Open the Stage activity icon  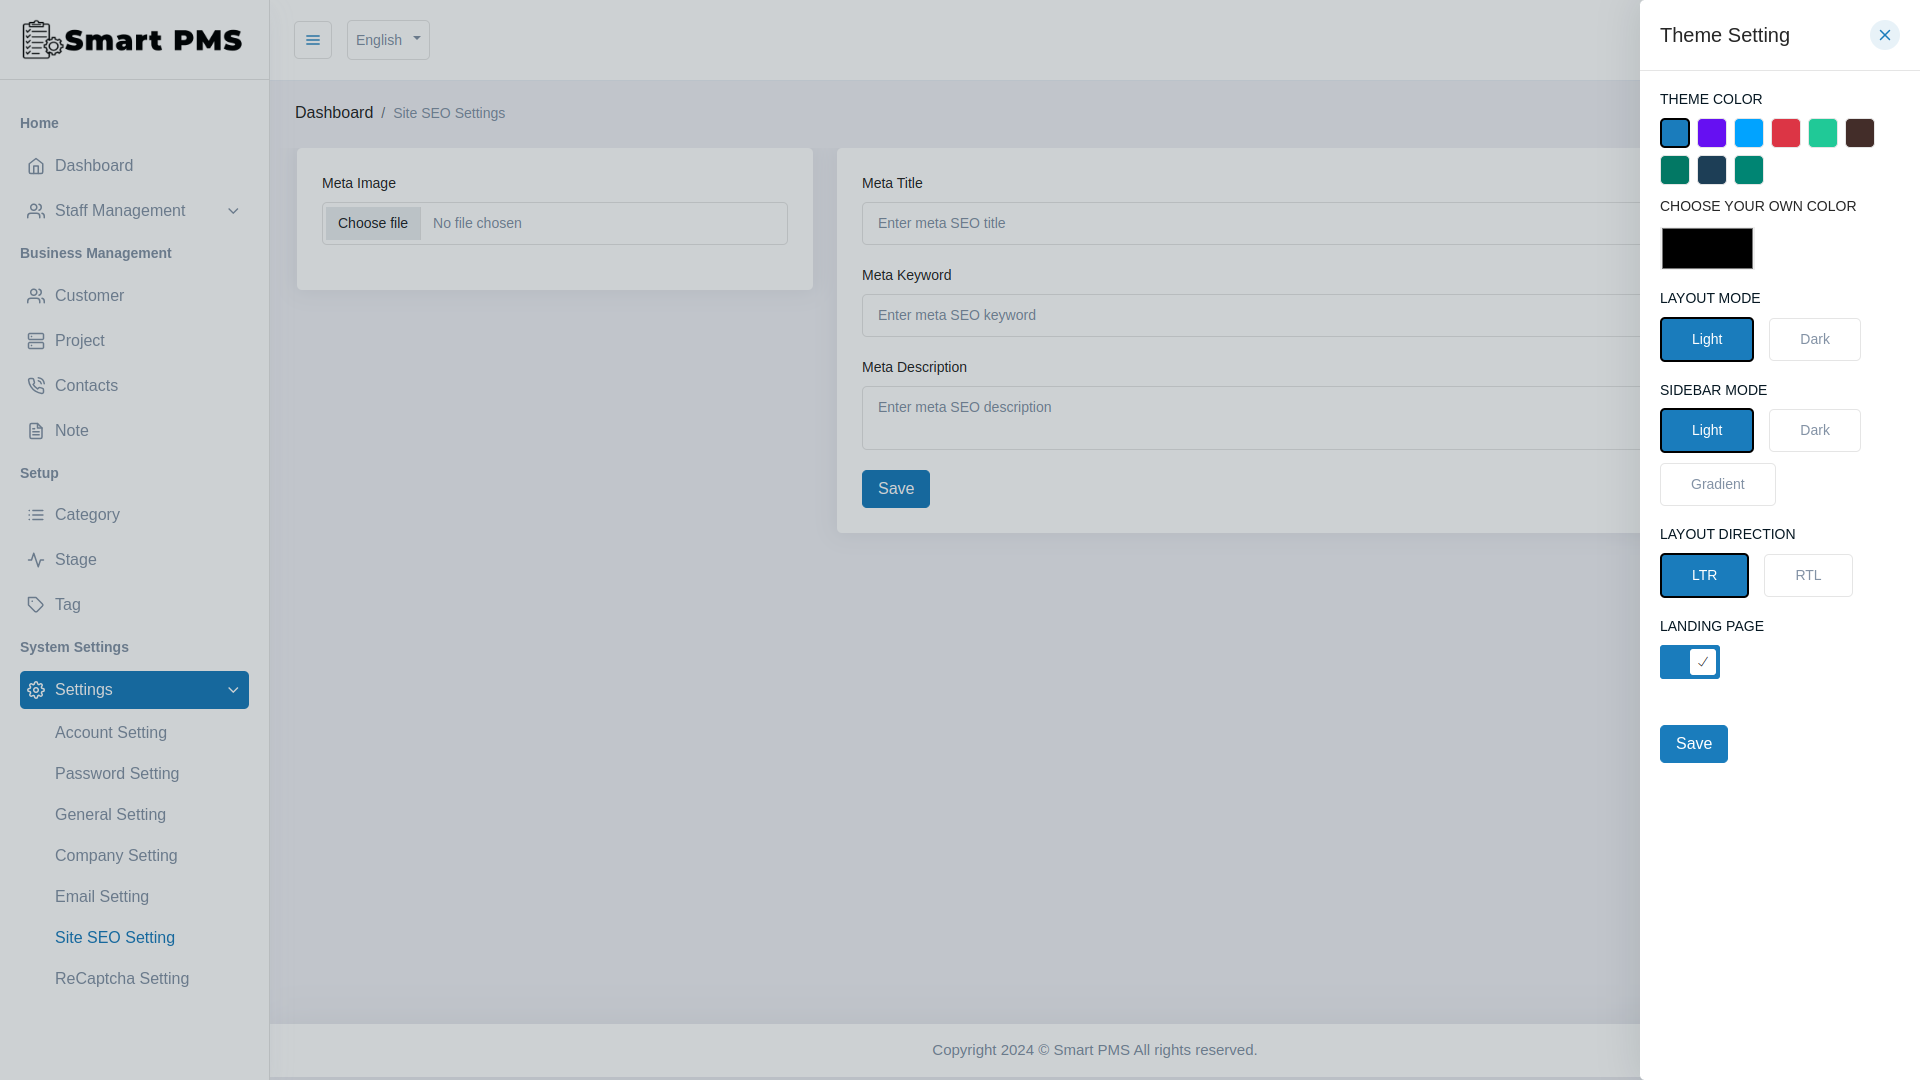click(36, 559)
